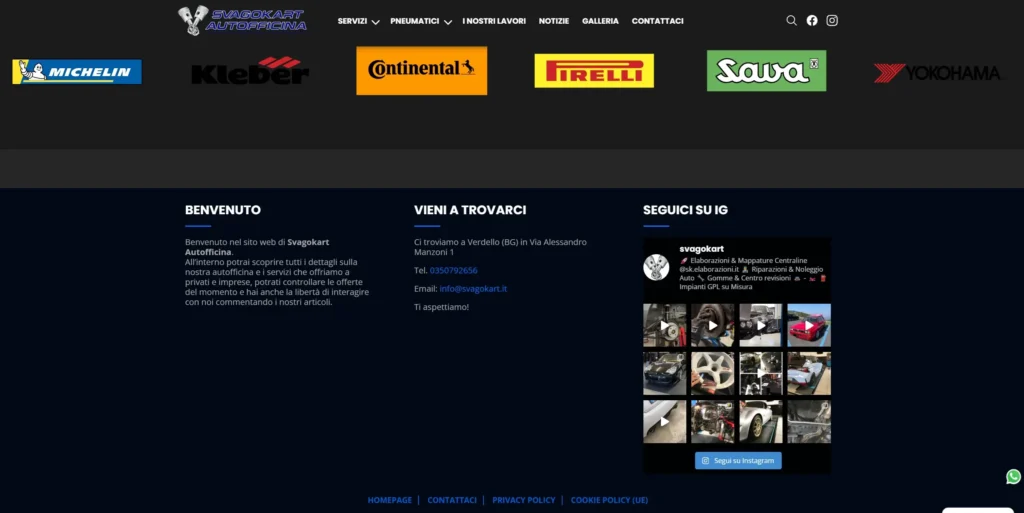
Task: Email info@svagokart.it link
Action: 473,288
